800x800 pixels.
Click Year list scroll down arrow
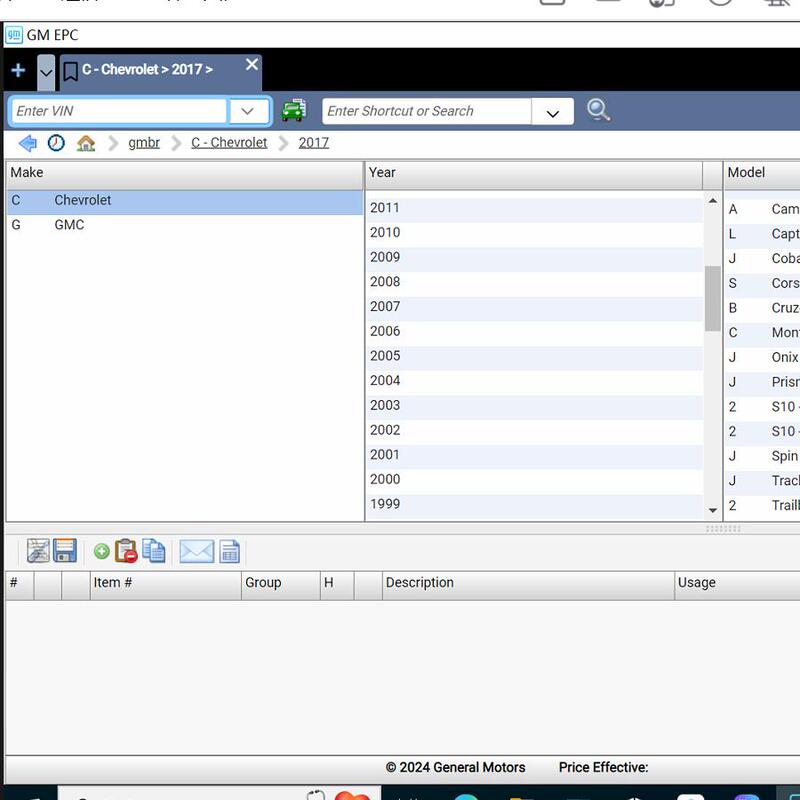tap(713, 510)
